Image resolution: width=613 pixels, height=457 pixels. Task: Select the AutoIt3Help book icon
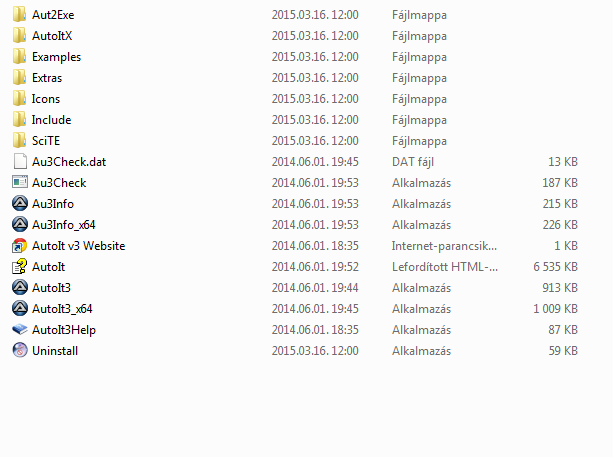(x=20, y=330)
